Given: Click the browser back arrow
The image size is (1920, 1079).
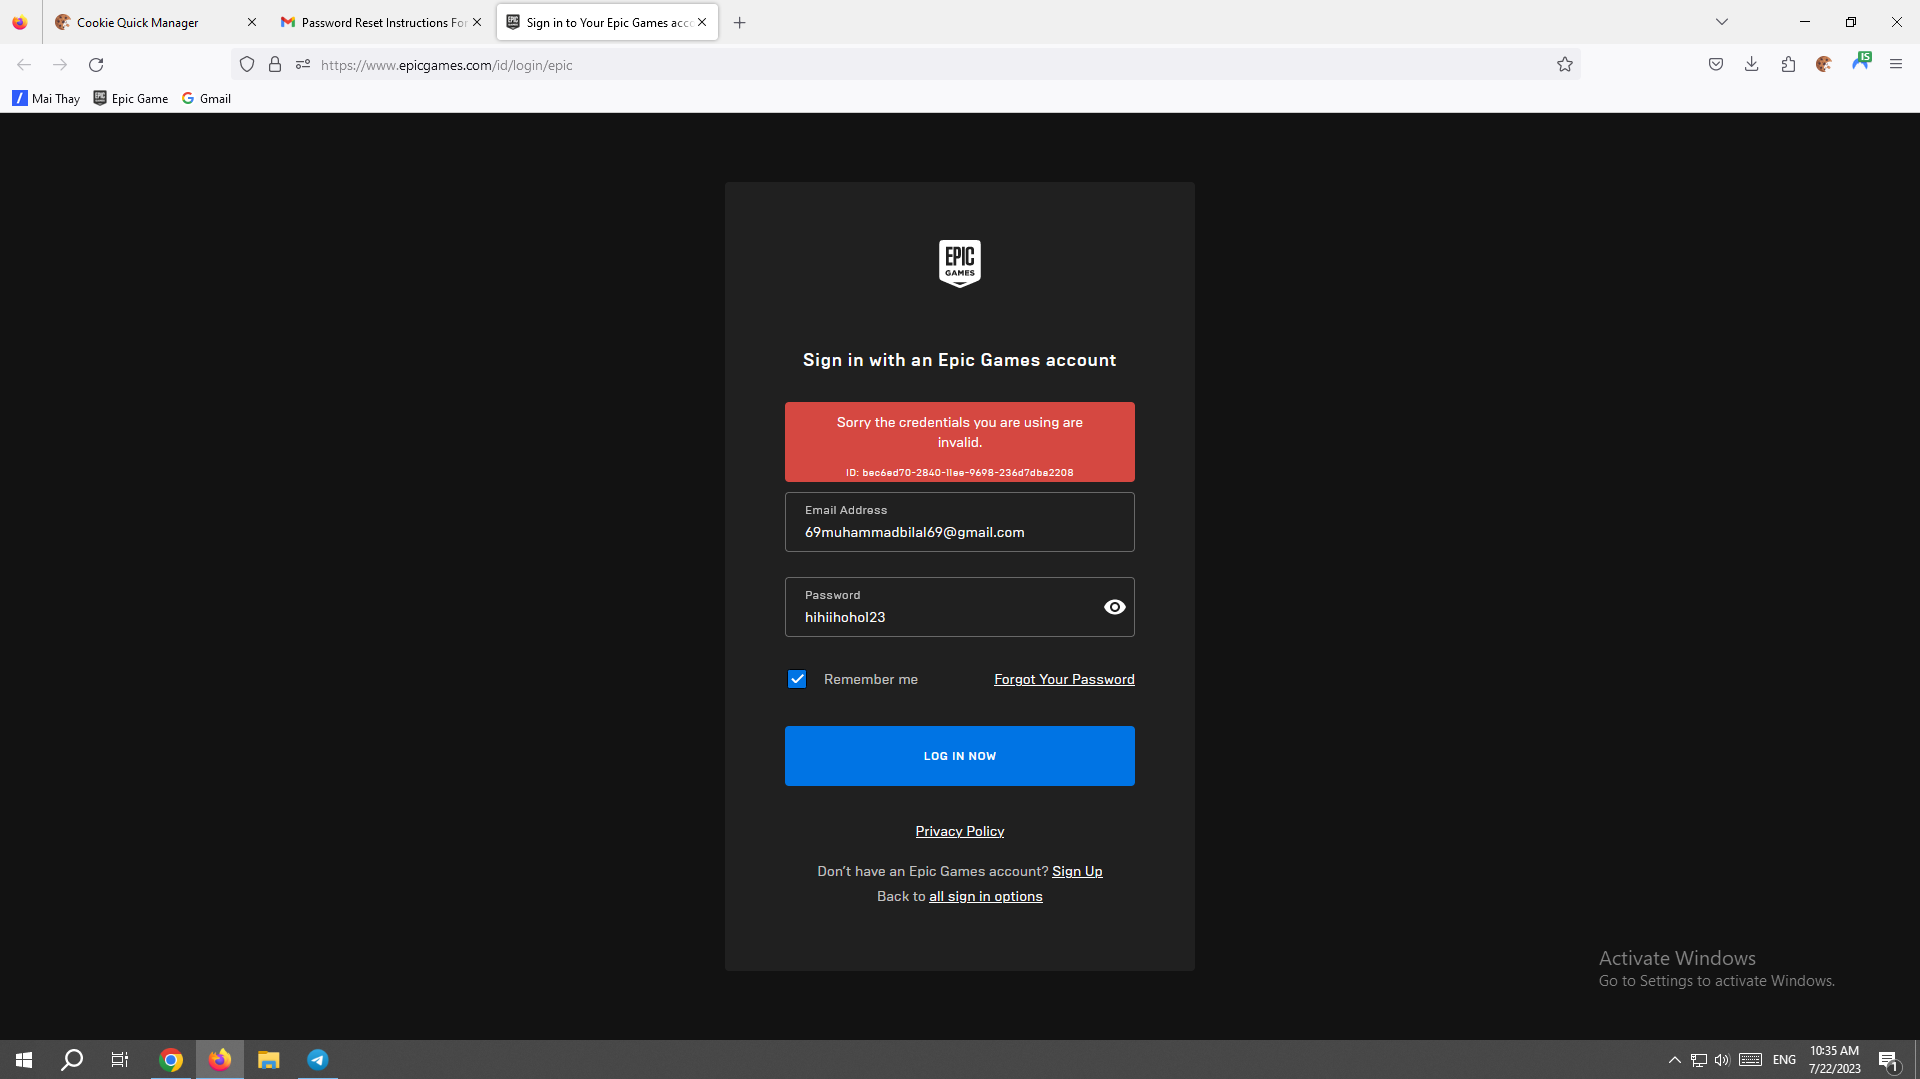Looking at the screenshot, I should pyautogui.click(x=24, y=65).
